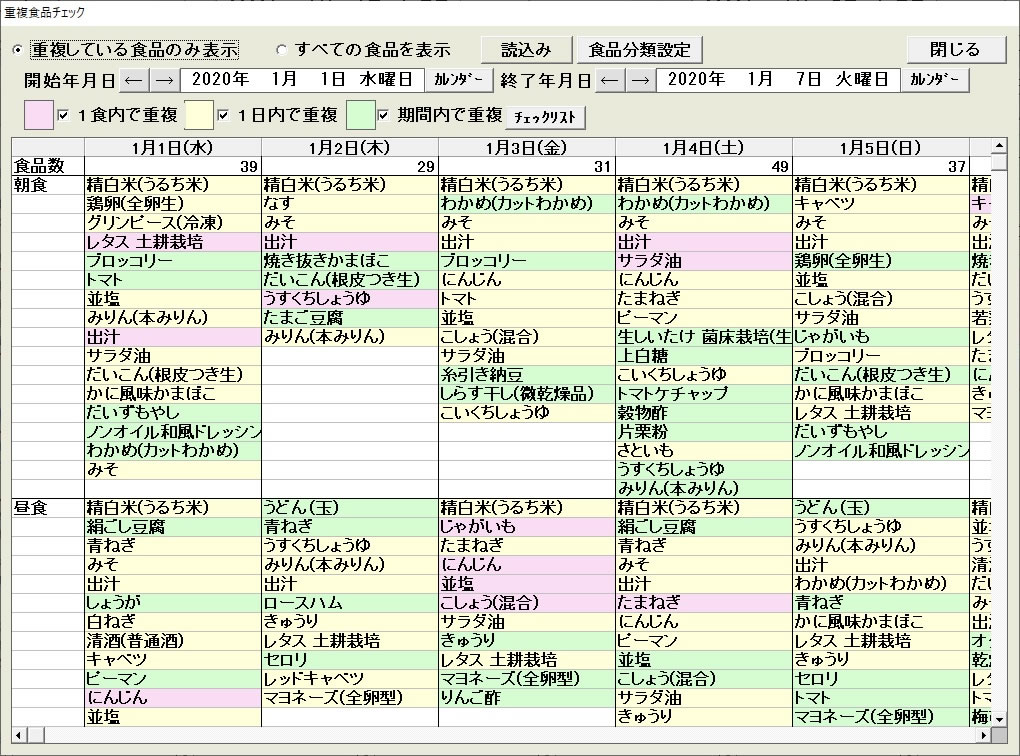Select しらす干し(微乾燥品) cell
1020x756 pixels.
[527, 394]
